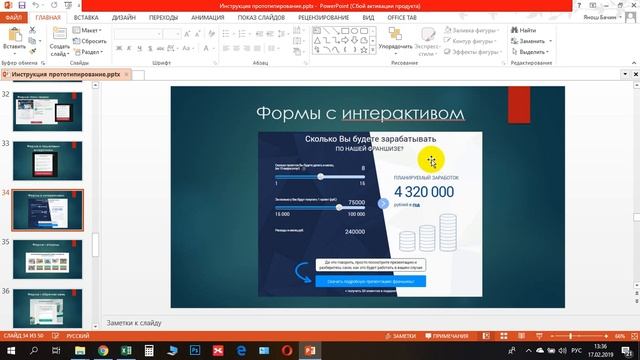
Task: Switch to reading view icon in status bar
Action: coord(521,336)
